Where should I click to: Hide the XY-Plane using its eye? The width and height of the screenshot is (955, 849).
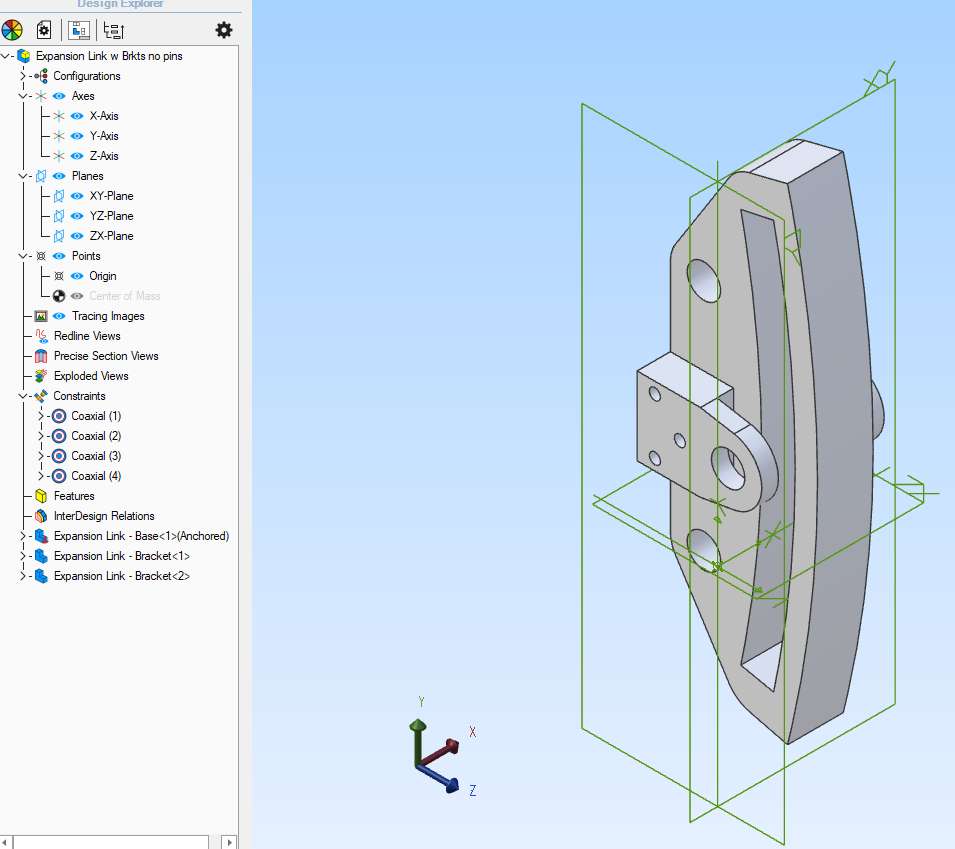point(77,196)
